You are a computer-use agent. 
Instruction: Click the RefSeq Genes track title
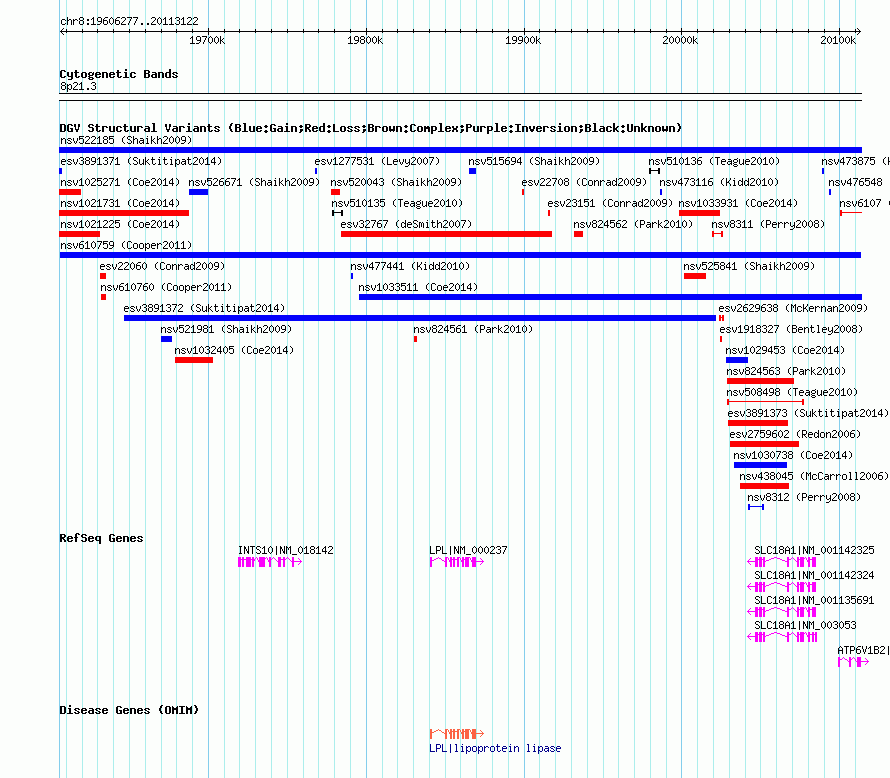102,538
